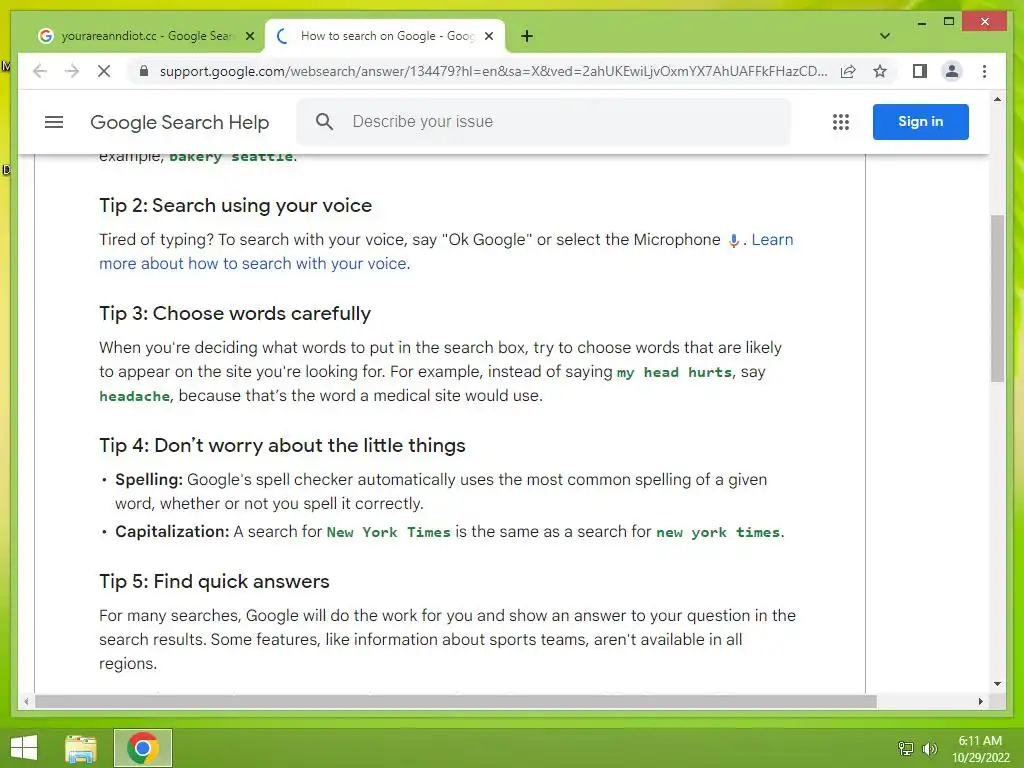Click the 'my head hurts' example text

click(x=674, y=372)
